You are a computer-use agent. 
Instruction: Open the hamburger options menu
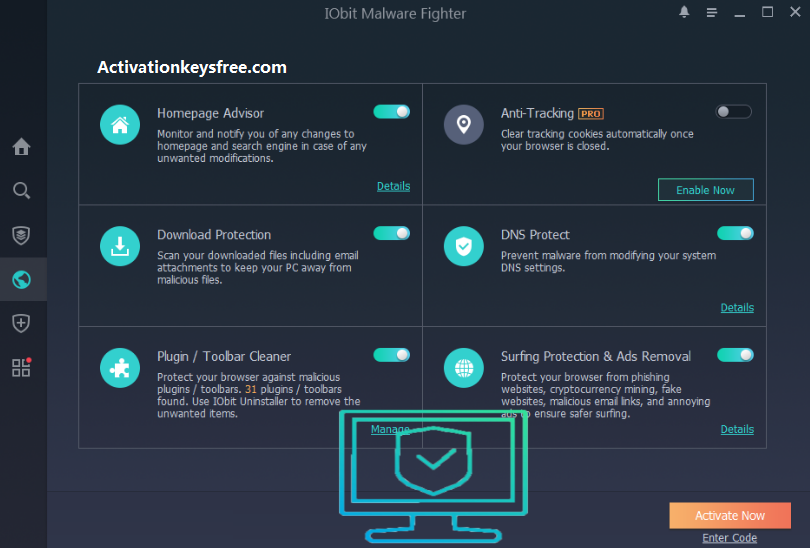click(x=711, y=12)
